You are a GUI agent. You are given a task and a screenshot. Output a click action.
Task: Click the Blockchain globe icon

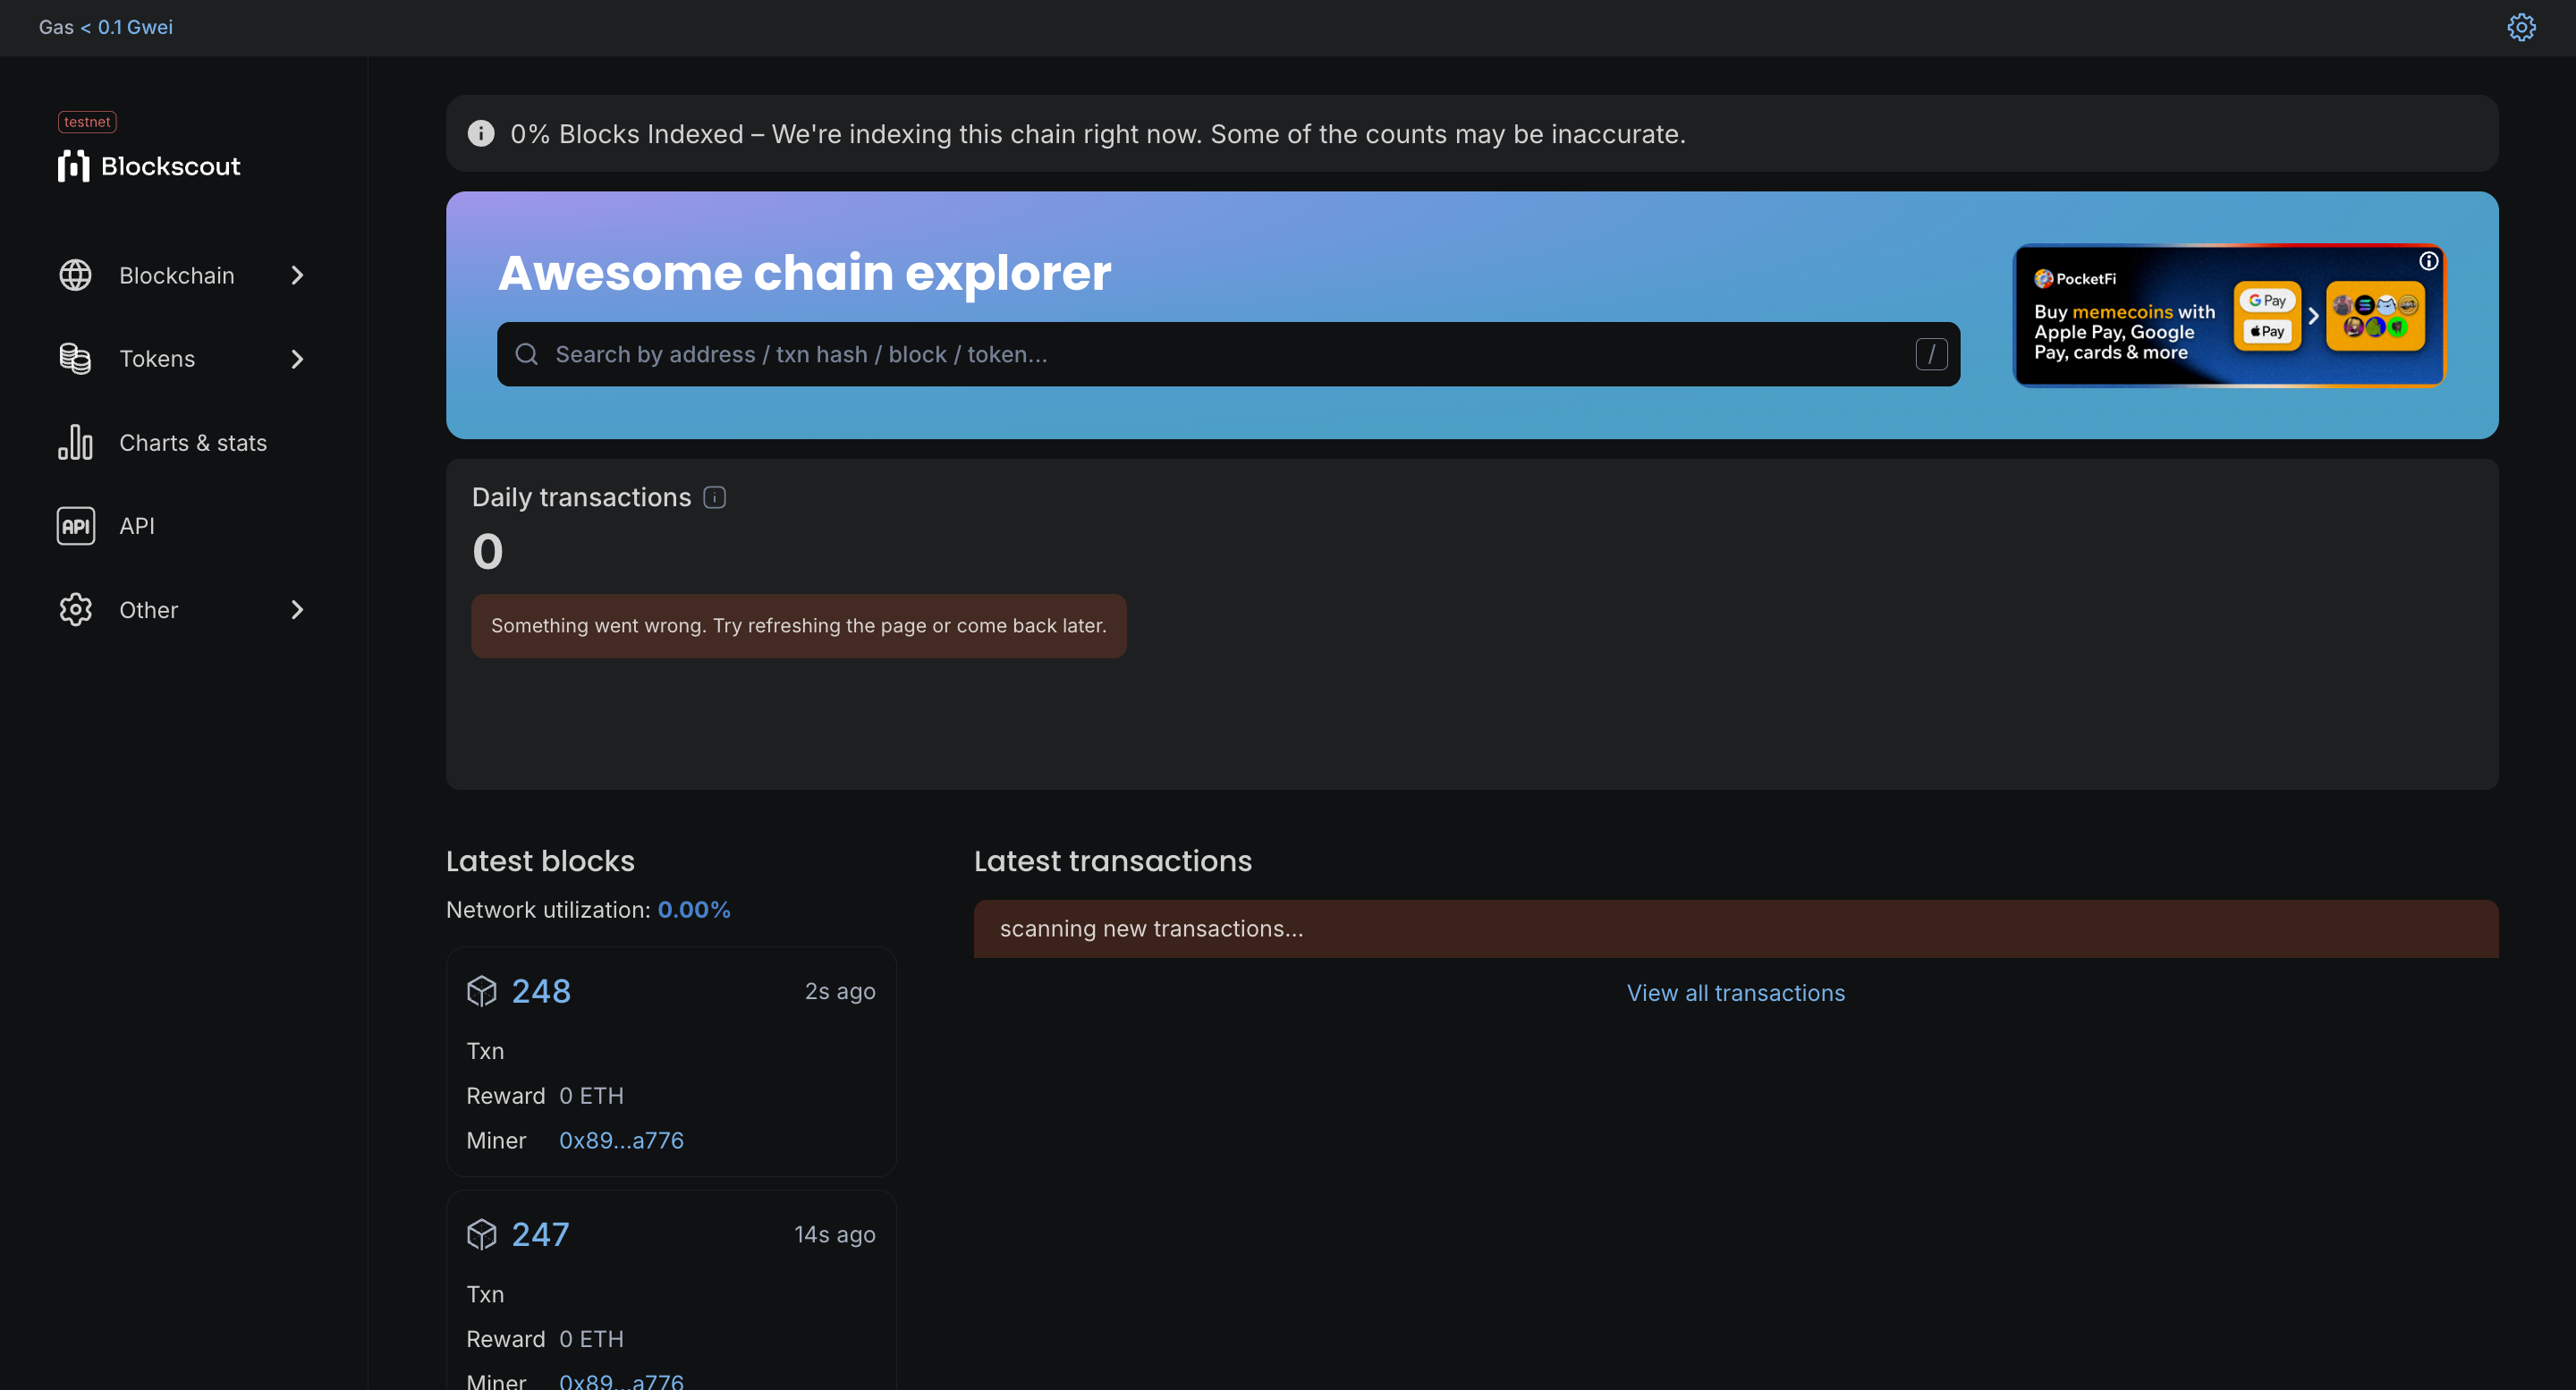[x=75, y=275]
